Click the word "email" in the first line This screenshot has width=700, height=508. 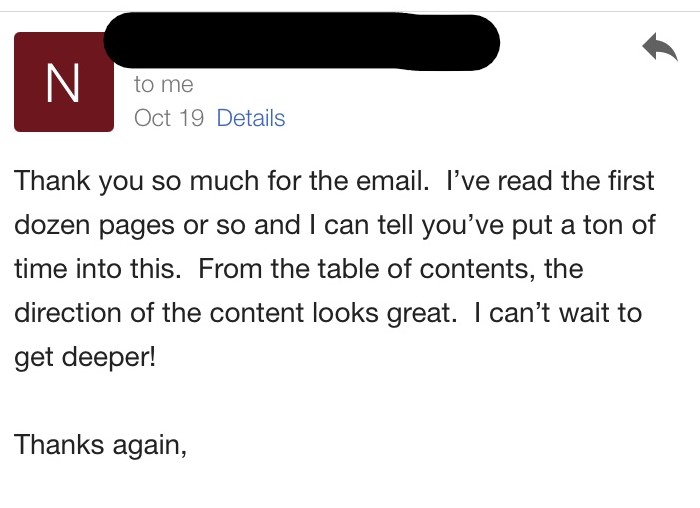372,181
